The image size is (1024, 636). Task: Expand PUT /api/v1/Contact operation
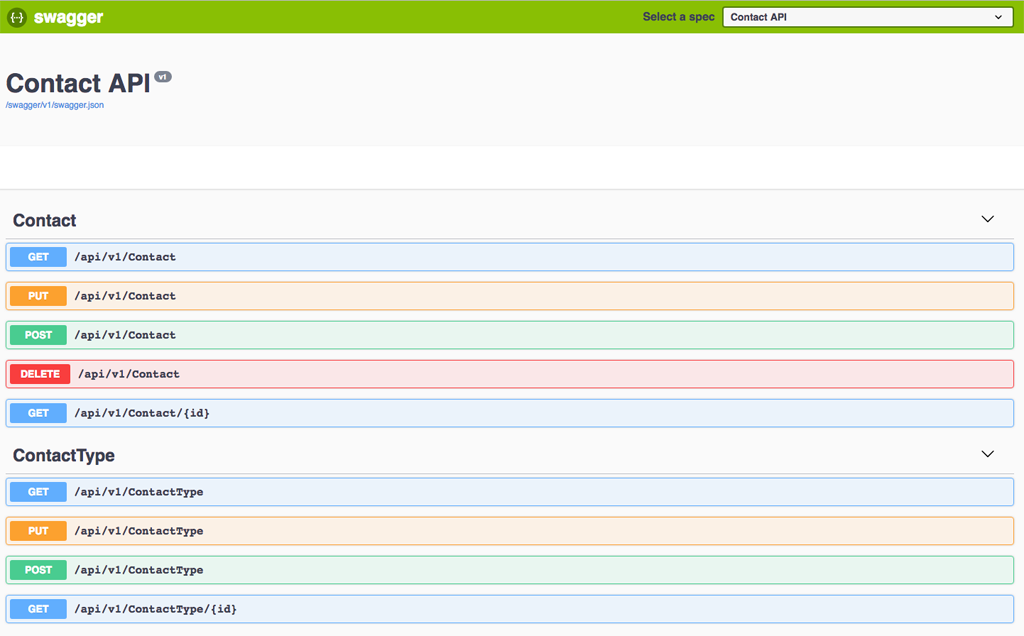click(x=509, y=296)
